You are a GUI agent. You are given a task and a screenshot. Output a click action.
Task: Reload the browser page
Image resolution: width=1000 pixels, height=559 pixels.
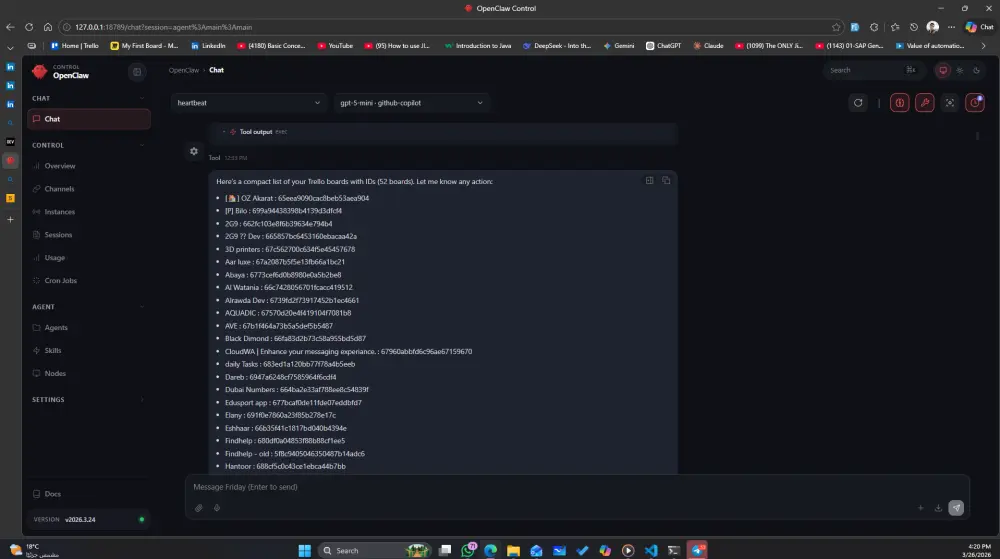[x=29, y=27]
